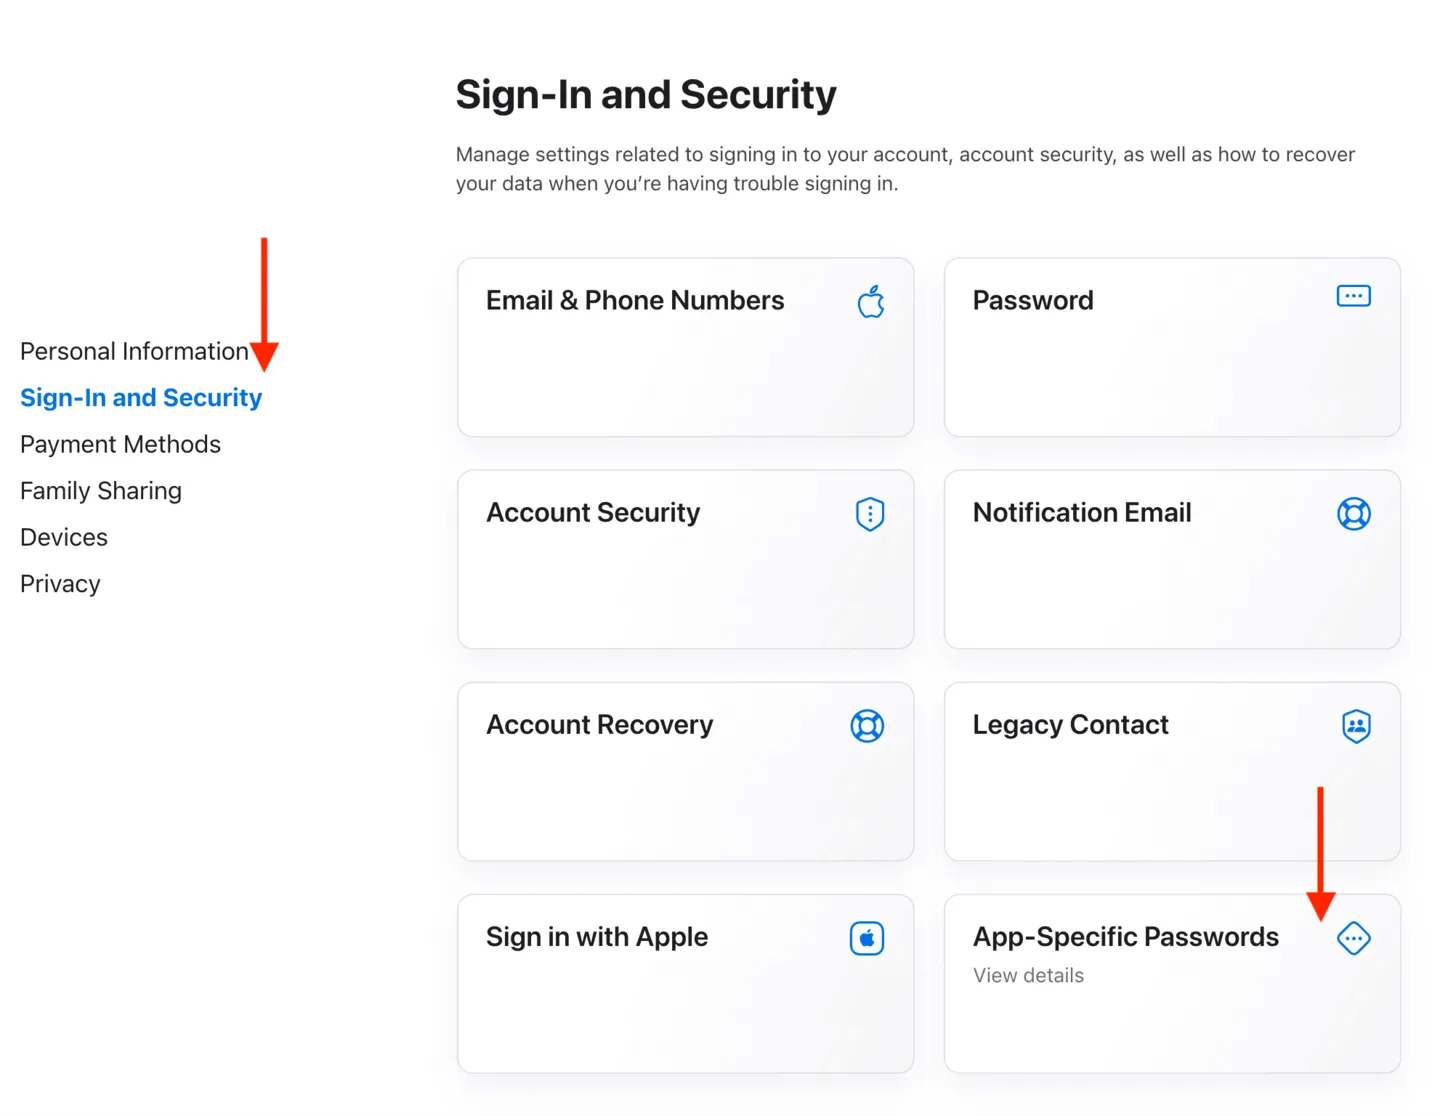The width and height of the screenshot is (1440, 1116).
Task: Click the Apple ID icon on Email & Phone Numbers
Action: pos(870,300)
